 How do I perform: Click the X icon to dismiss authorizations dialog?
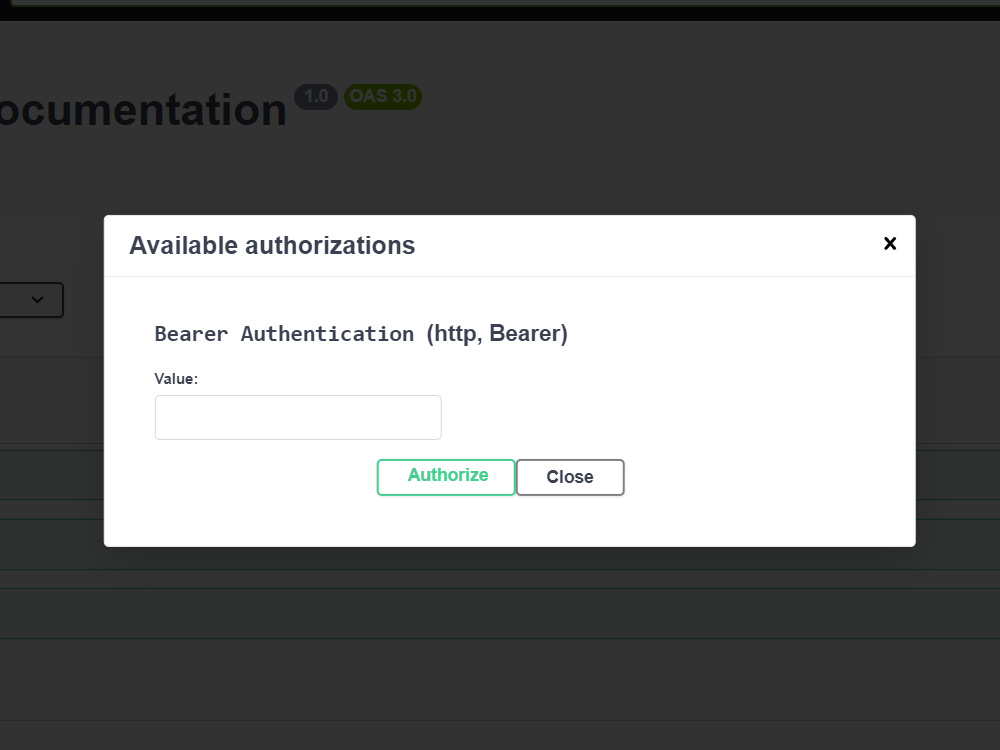(889, 243)
